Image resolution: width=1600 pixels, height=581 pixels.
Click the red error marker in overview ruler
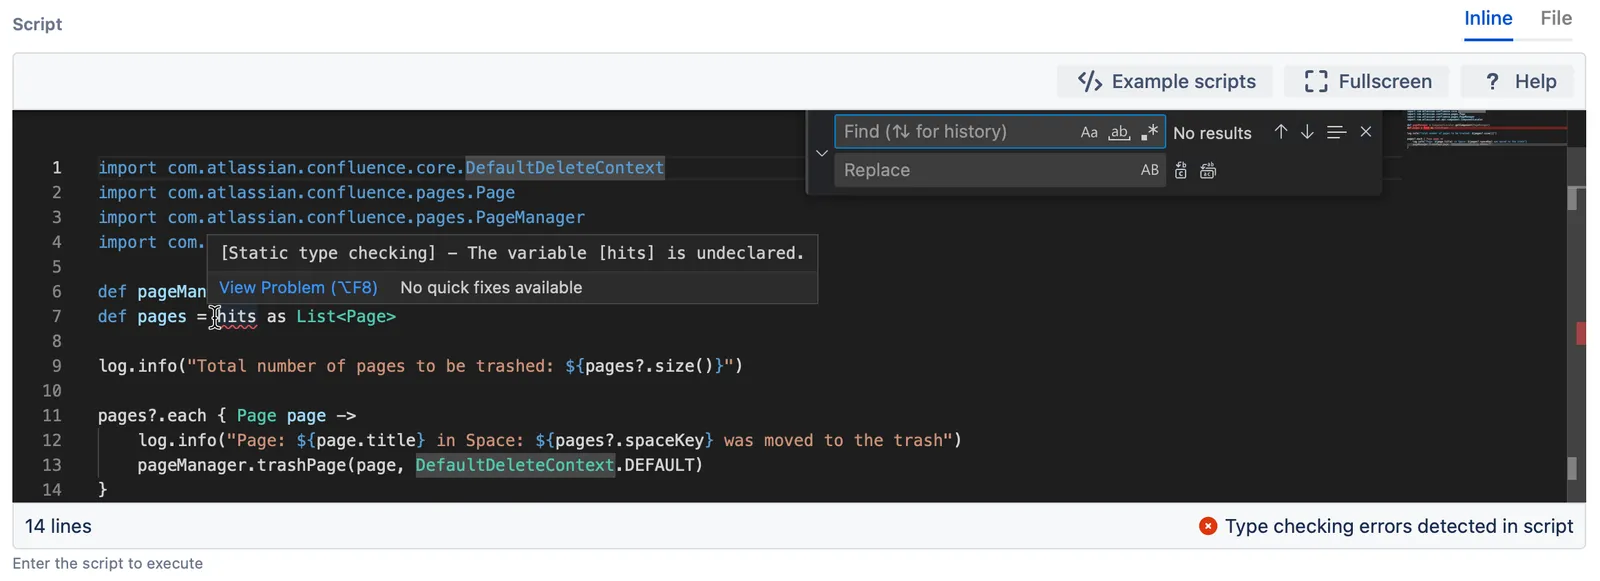(x=1581, y=334)
